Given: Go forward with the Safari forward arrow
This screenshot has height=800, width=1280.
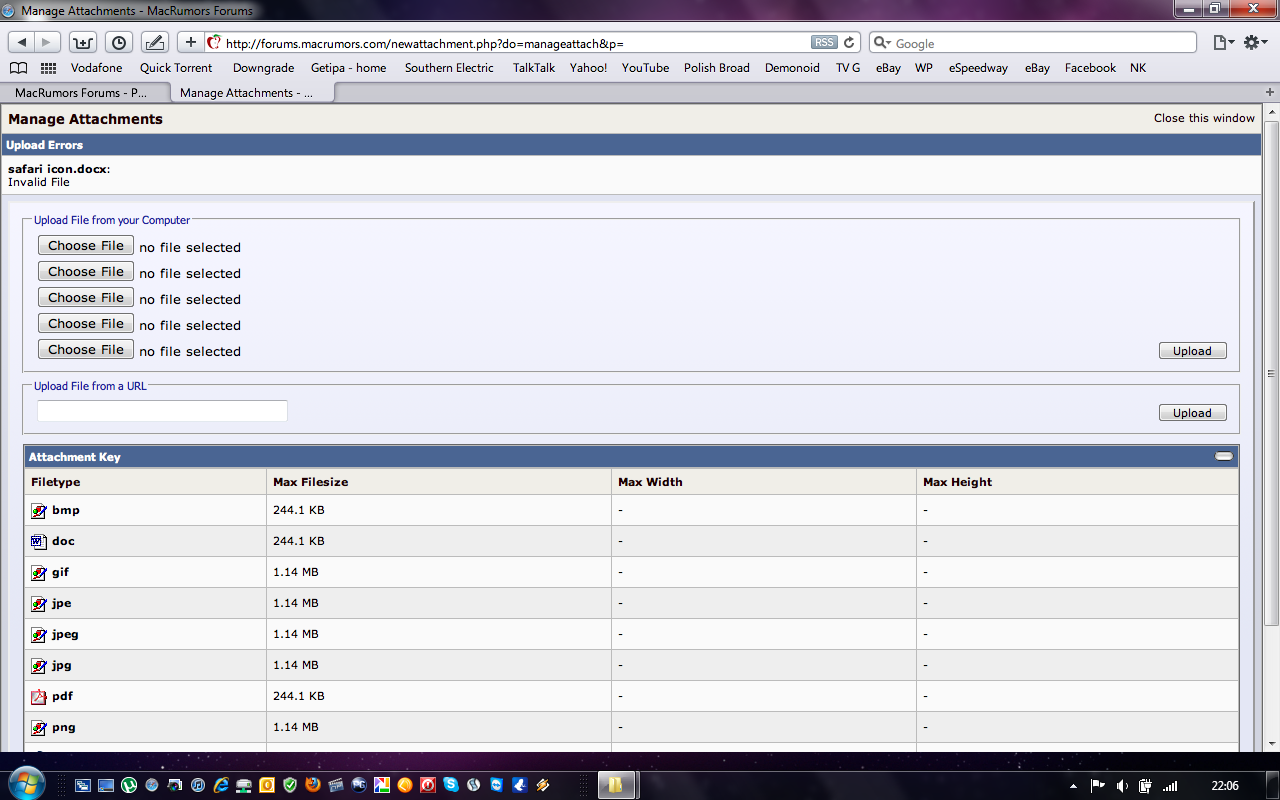Looking at the screenshot, I should coord(47,42).
